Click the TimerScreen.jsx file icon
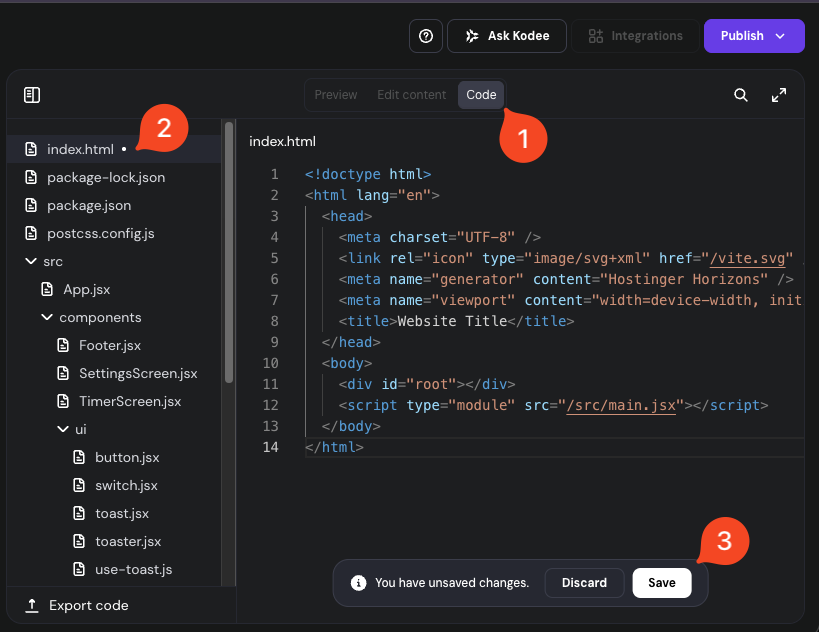 click(x=63, y=401)
